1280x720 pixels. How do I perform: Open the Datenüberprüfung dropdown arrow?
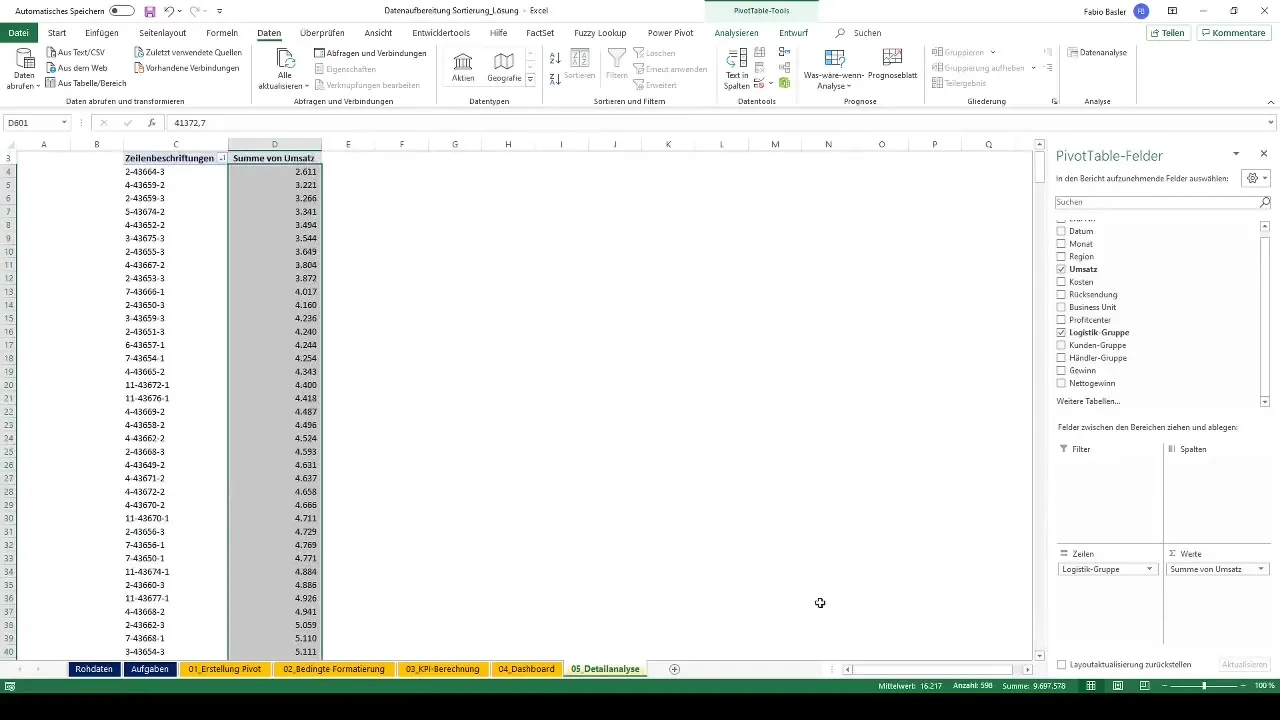(x=771, y=83)
